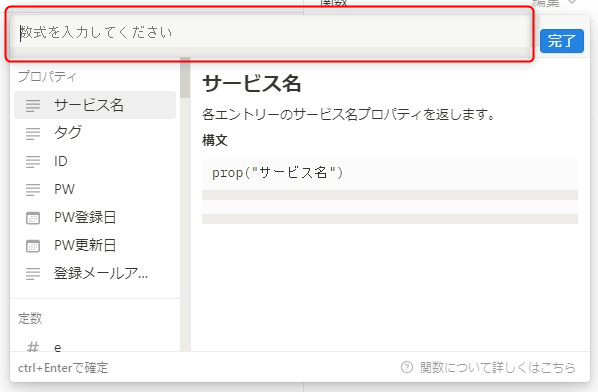The image size is (598, 392).
Task: Click the question mark help icon
Action: point(407,368)
